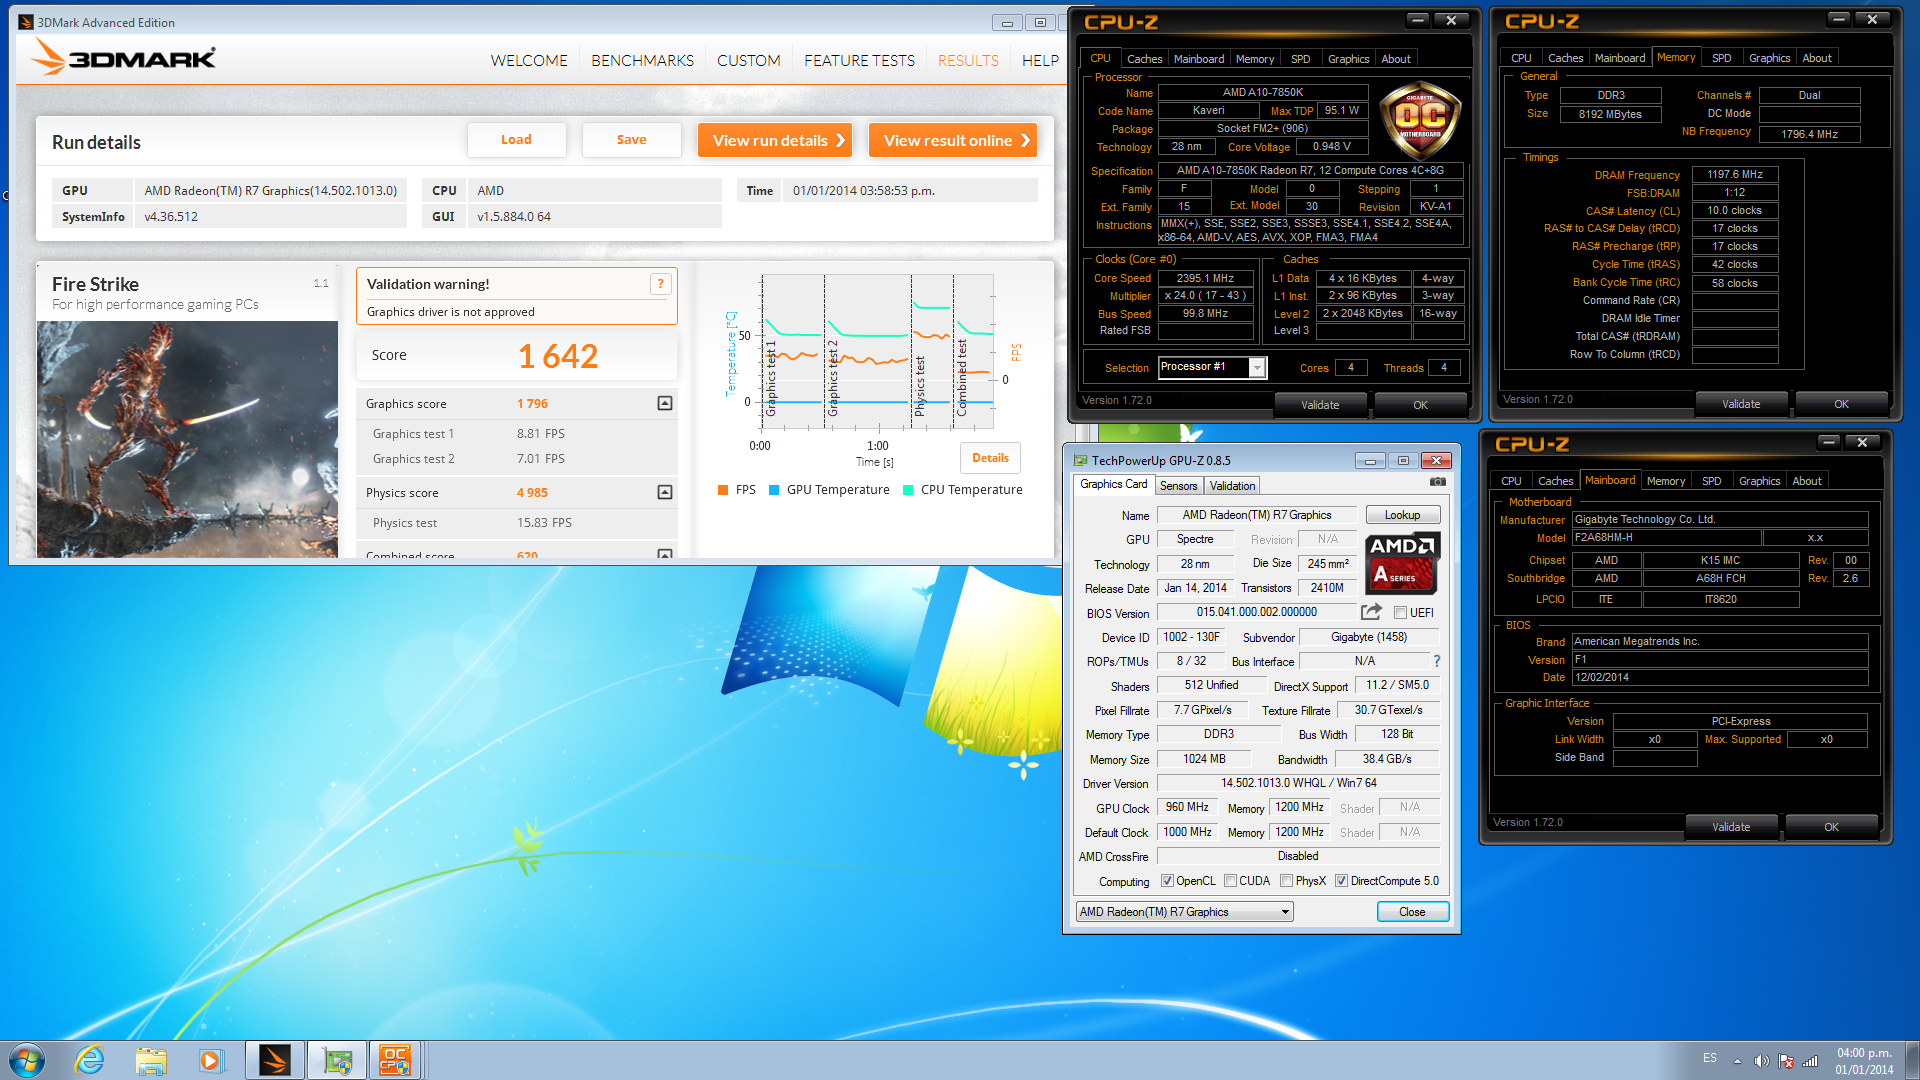The image size is (1920, 1080).
Task: Open the validation warning help question mark
Action: point(660,284)
